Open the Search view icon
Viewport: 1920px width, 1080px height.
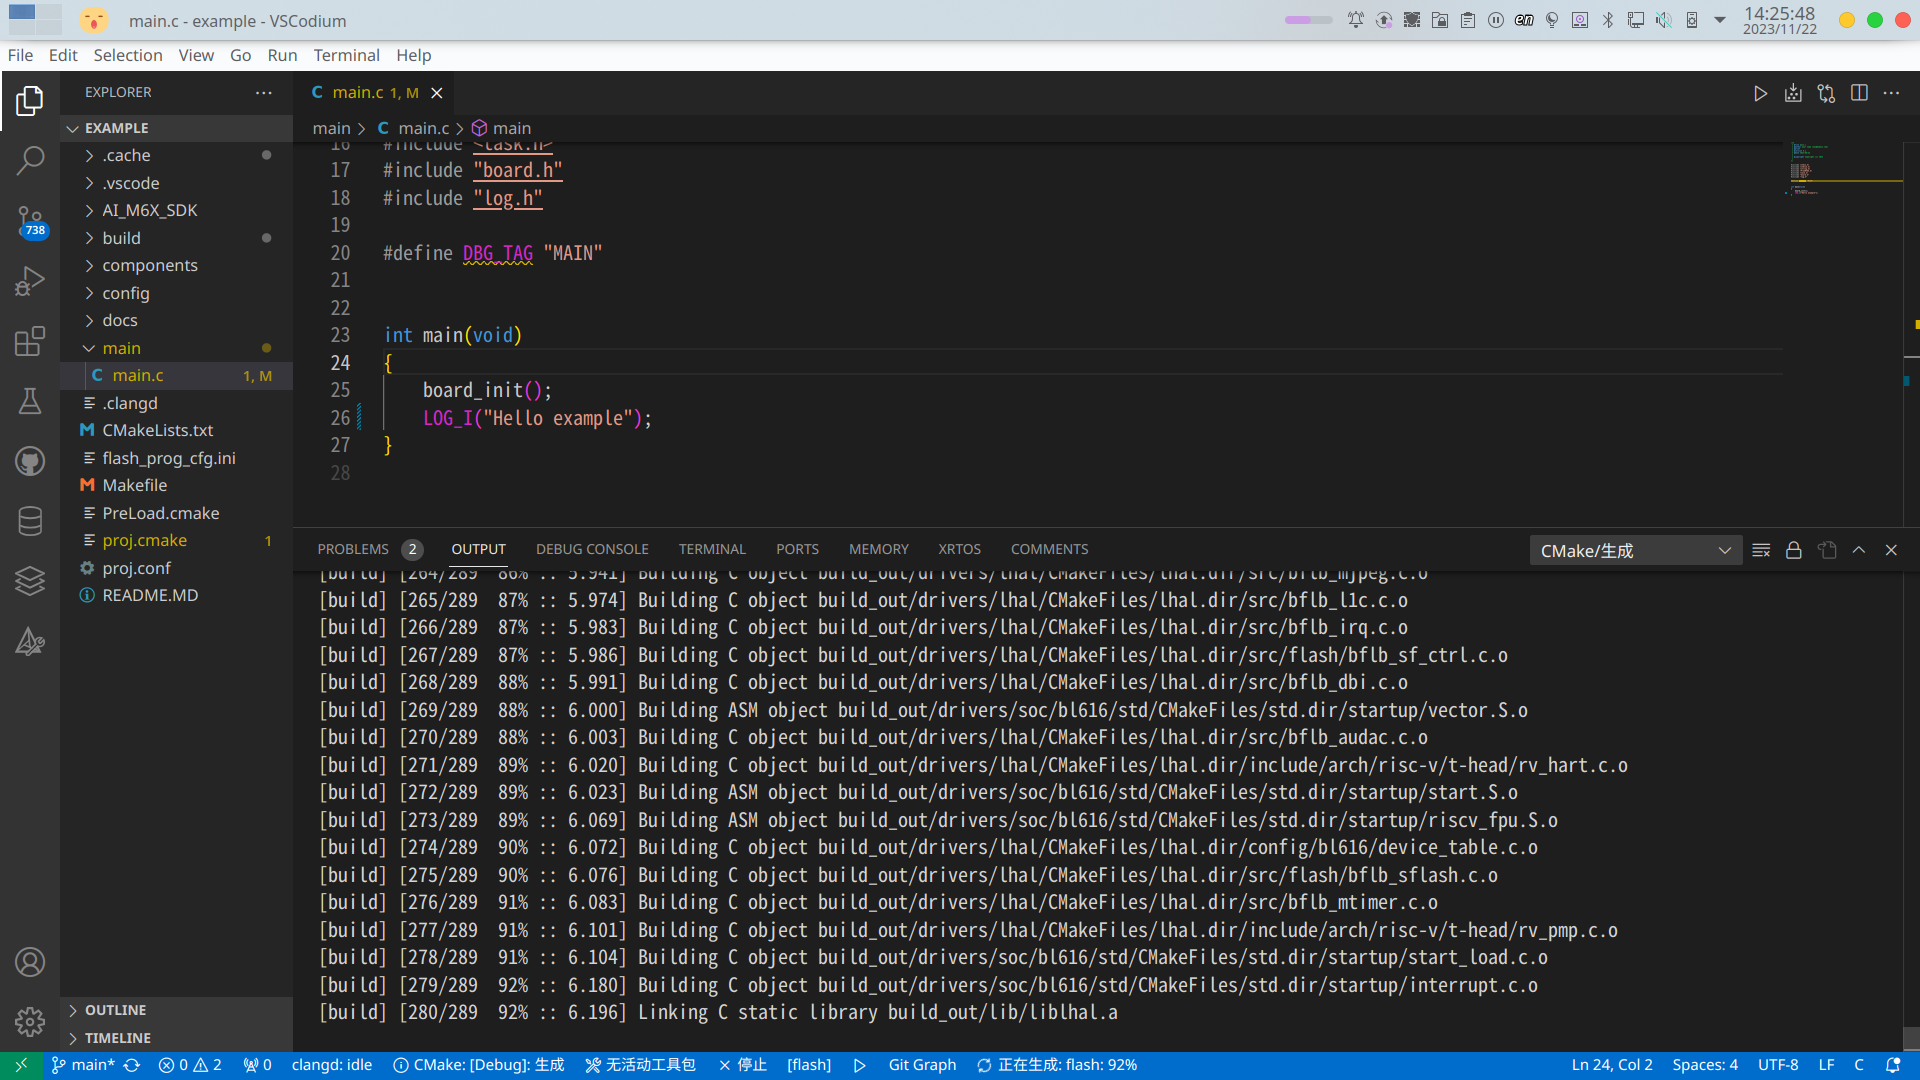[30, 160]
